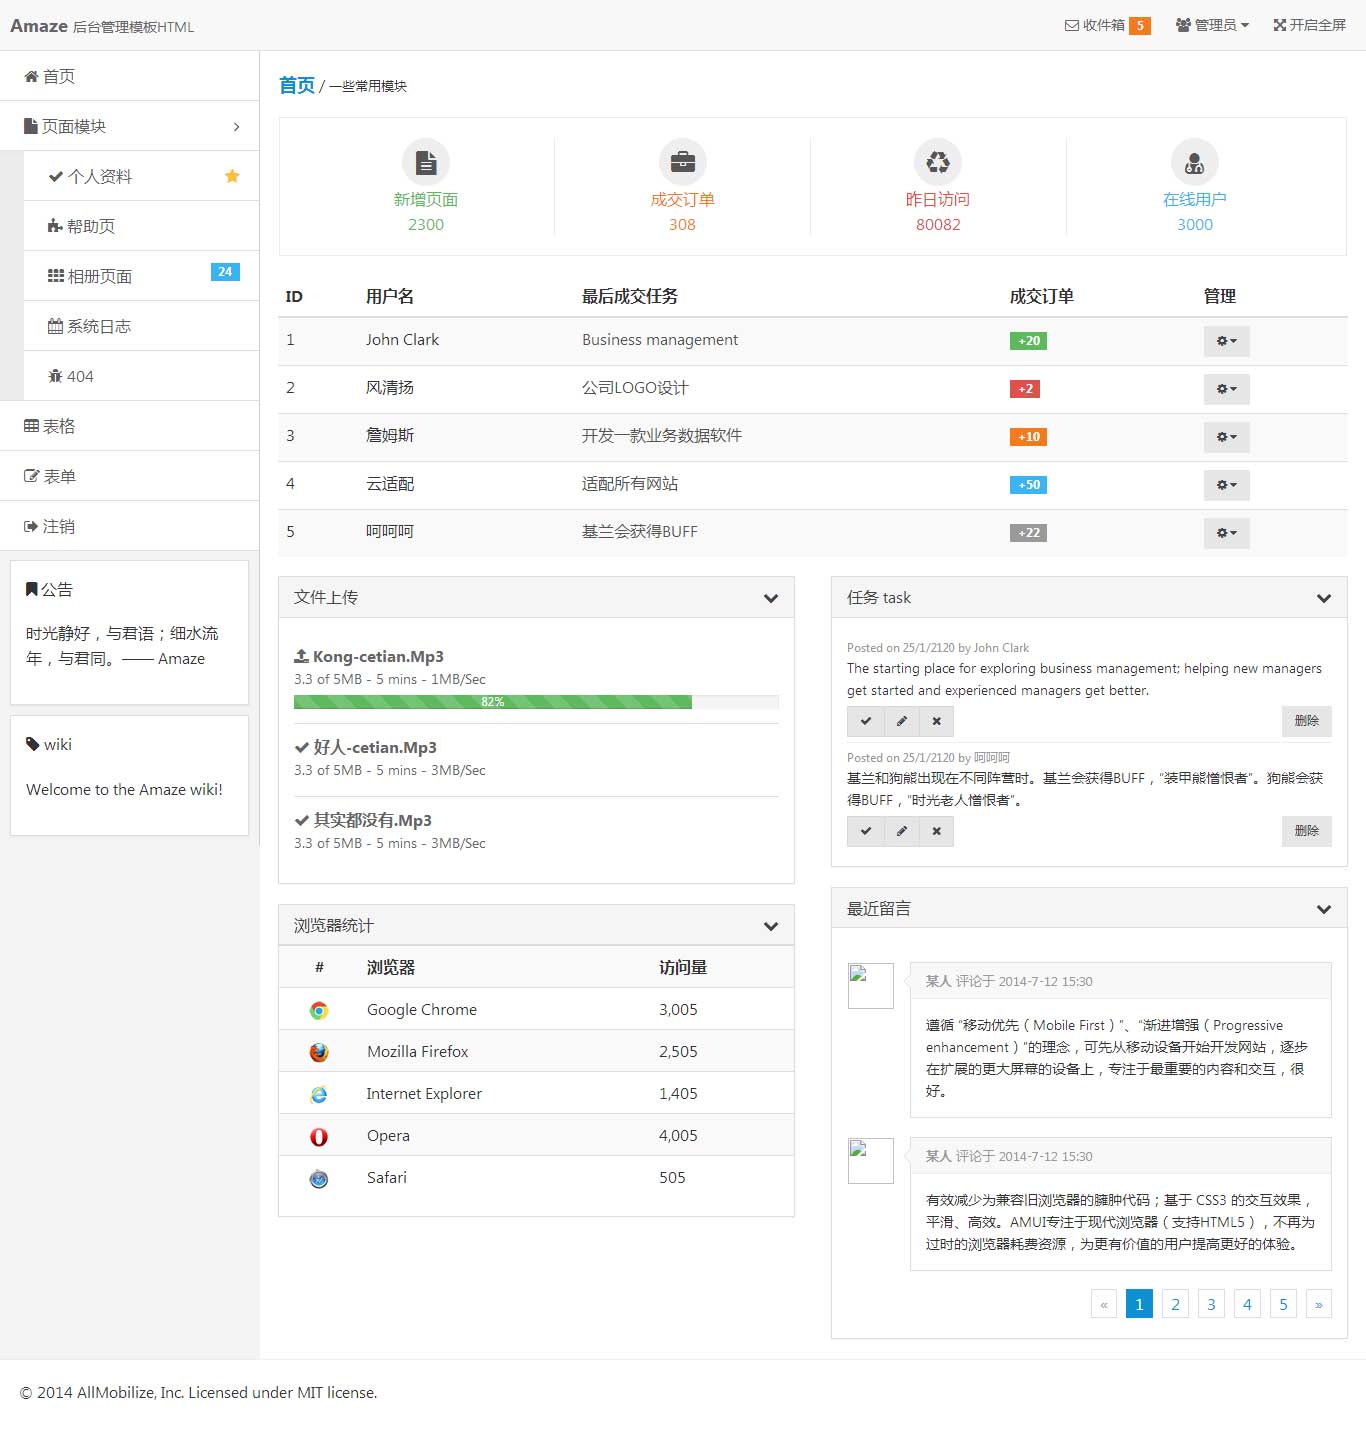Click the inbox count badge 5

(x=1140, y=26)
